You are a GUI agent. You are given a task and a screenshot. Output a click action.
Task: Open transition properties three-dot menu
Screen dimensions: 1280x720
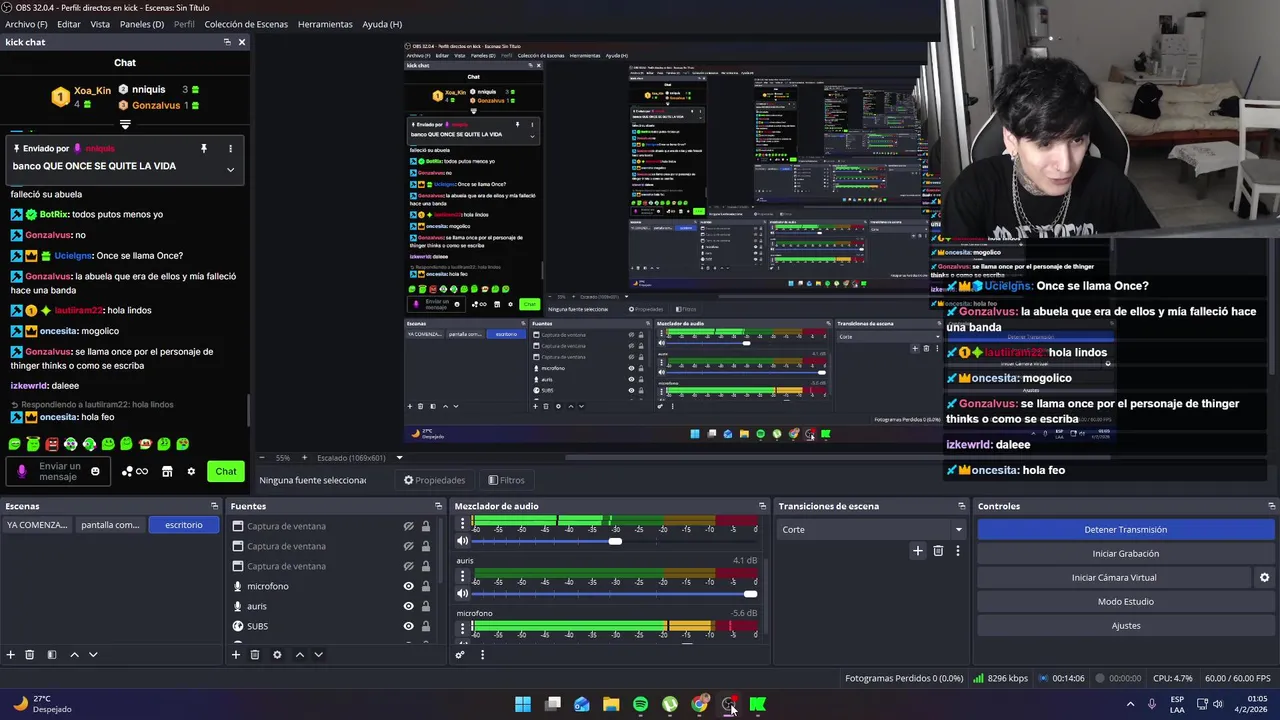[x=957, y=550]
